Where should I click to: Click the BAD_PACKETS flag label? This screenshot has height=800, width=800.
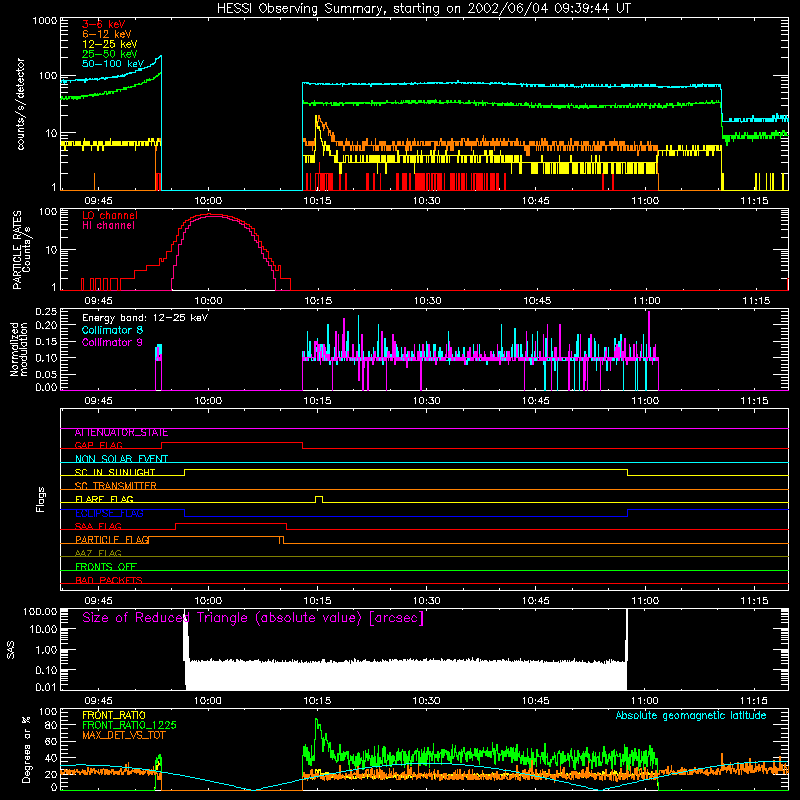click(109, 580)
